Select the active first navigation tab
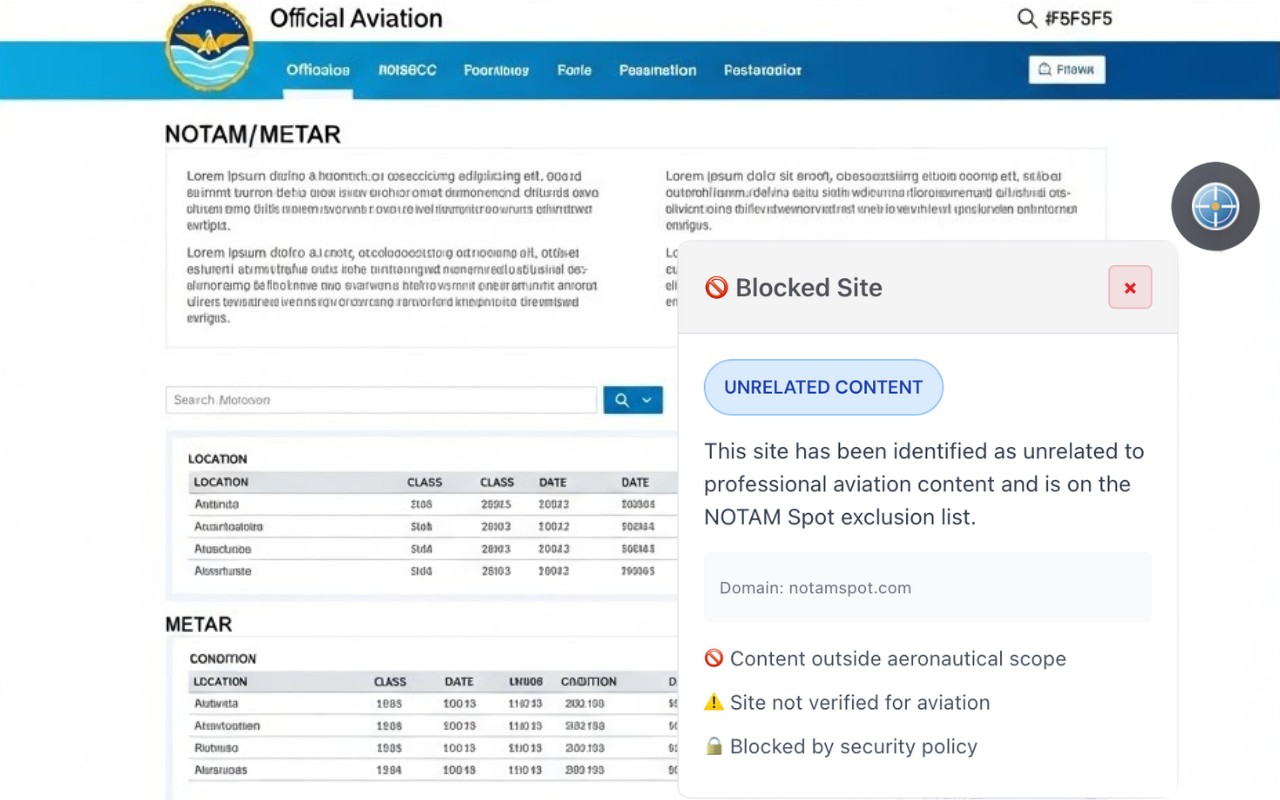 pos(317,70)
